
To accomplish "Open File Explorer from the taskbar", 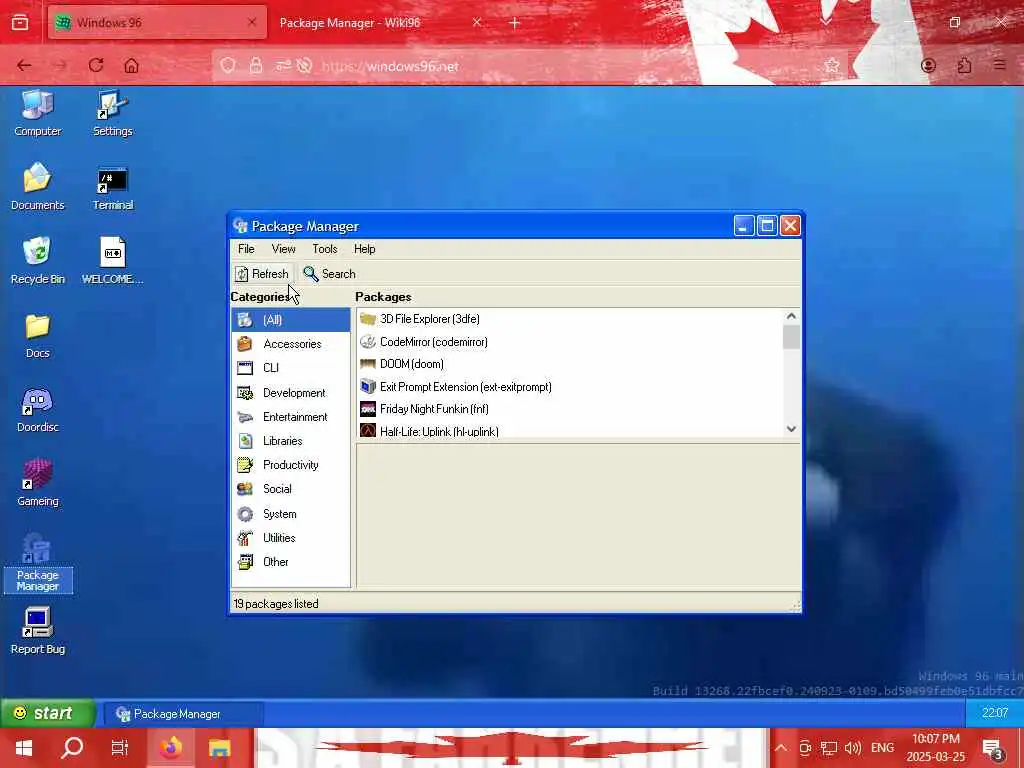I will tap(220, 748).
